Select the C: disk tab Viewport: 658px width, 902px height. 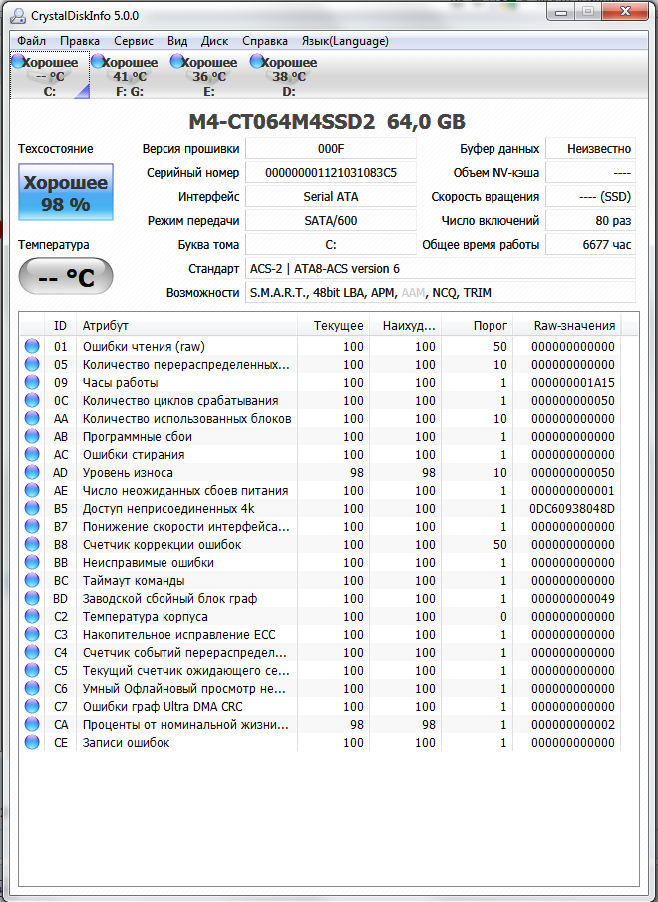(50, 76)
